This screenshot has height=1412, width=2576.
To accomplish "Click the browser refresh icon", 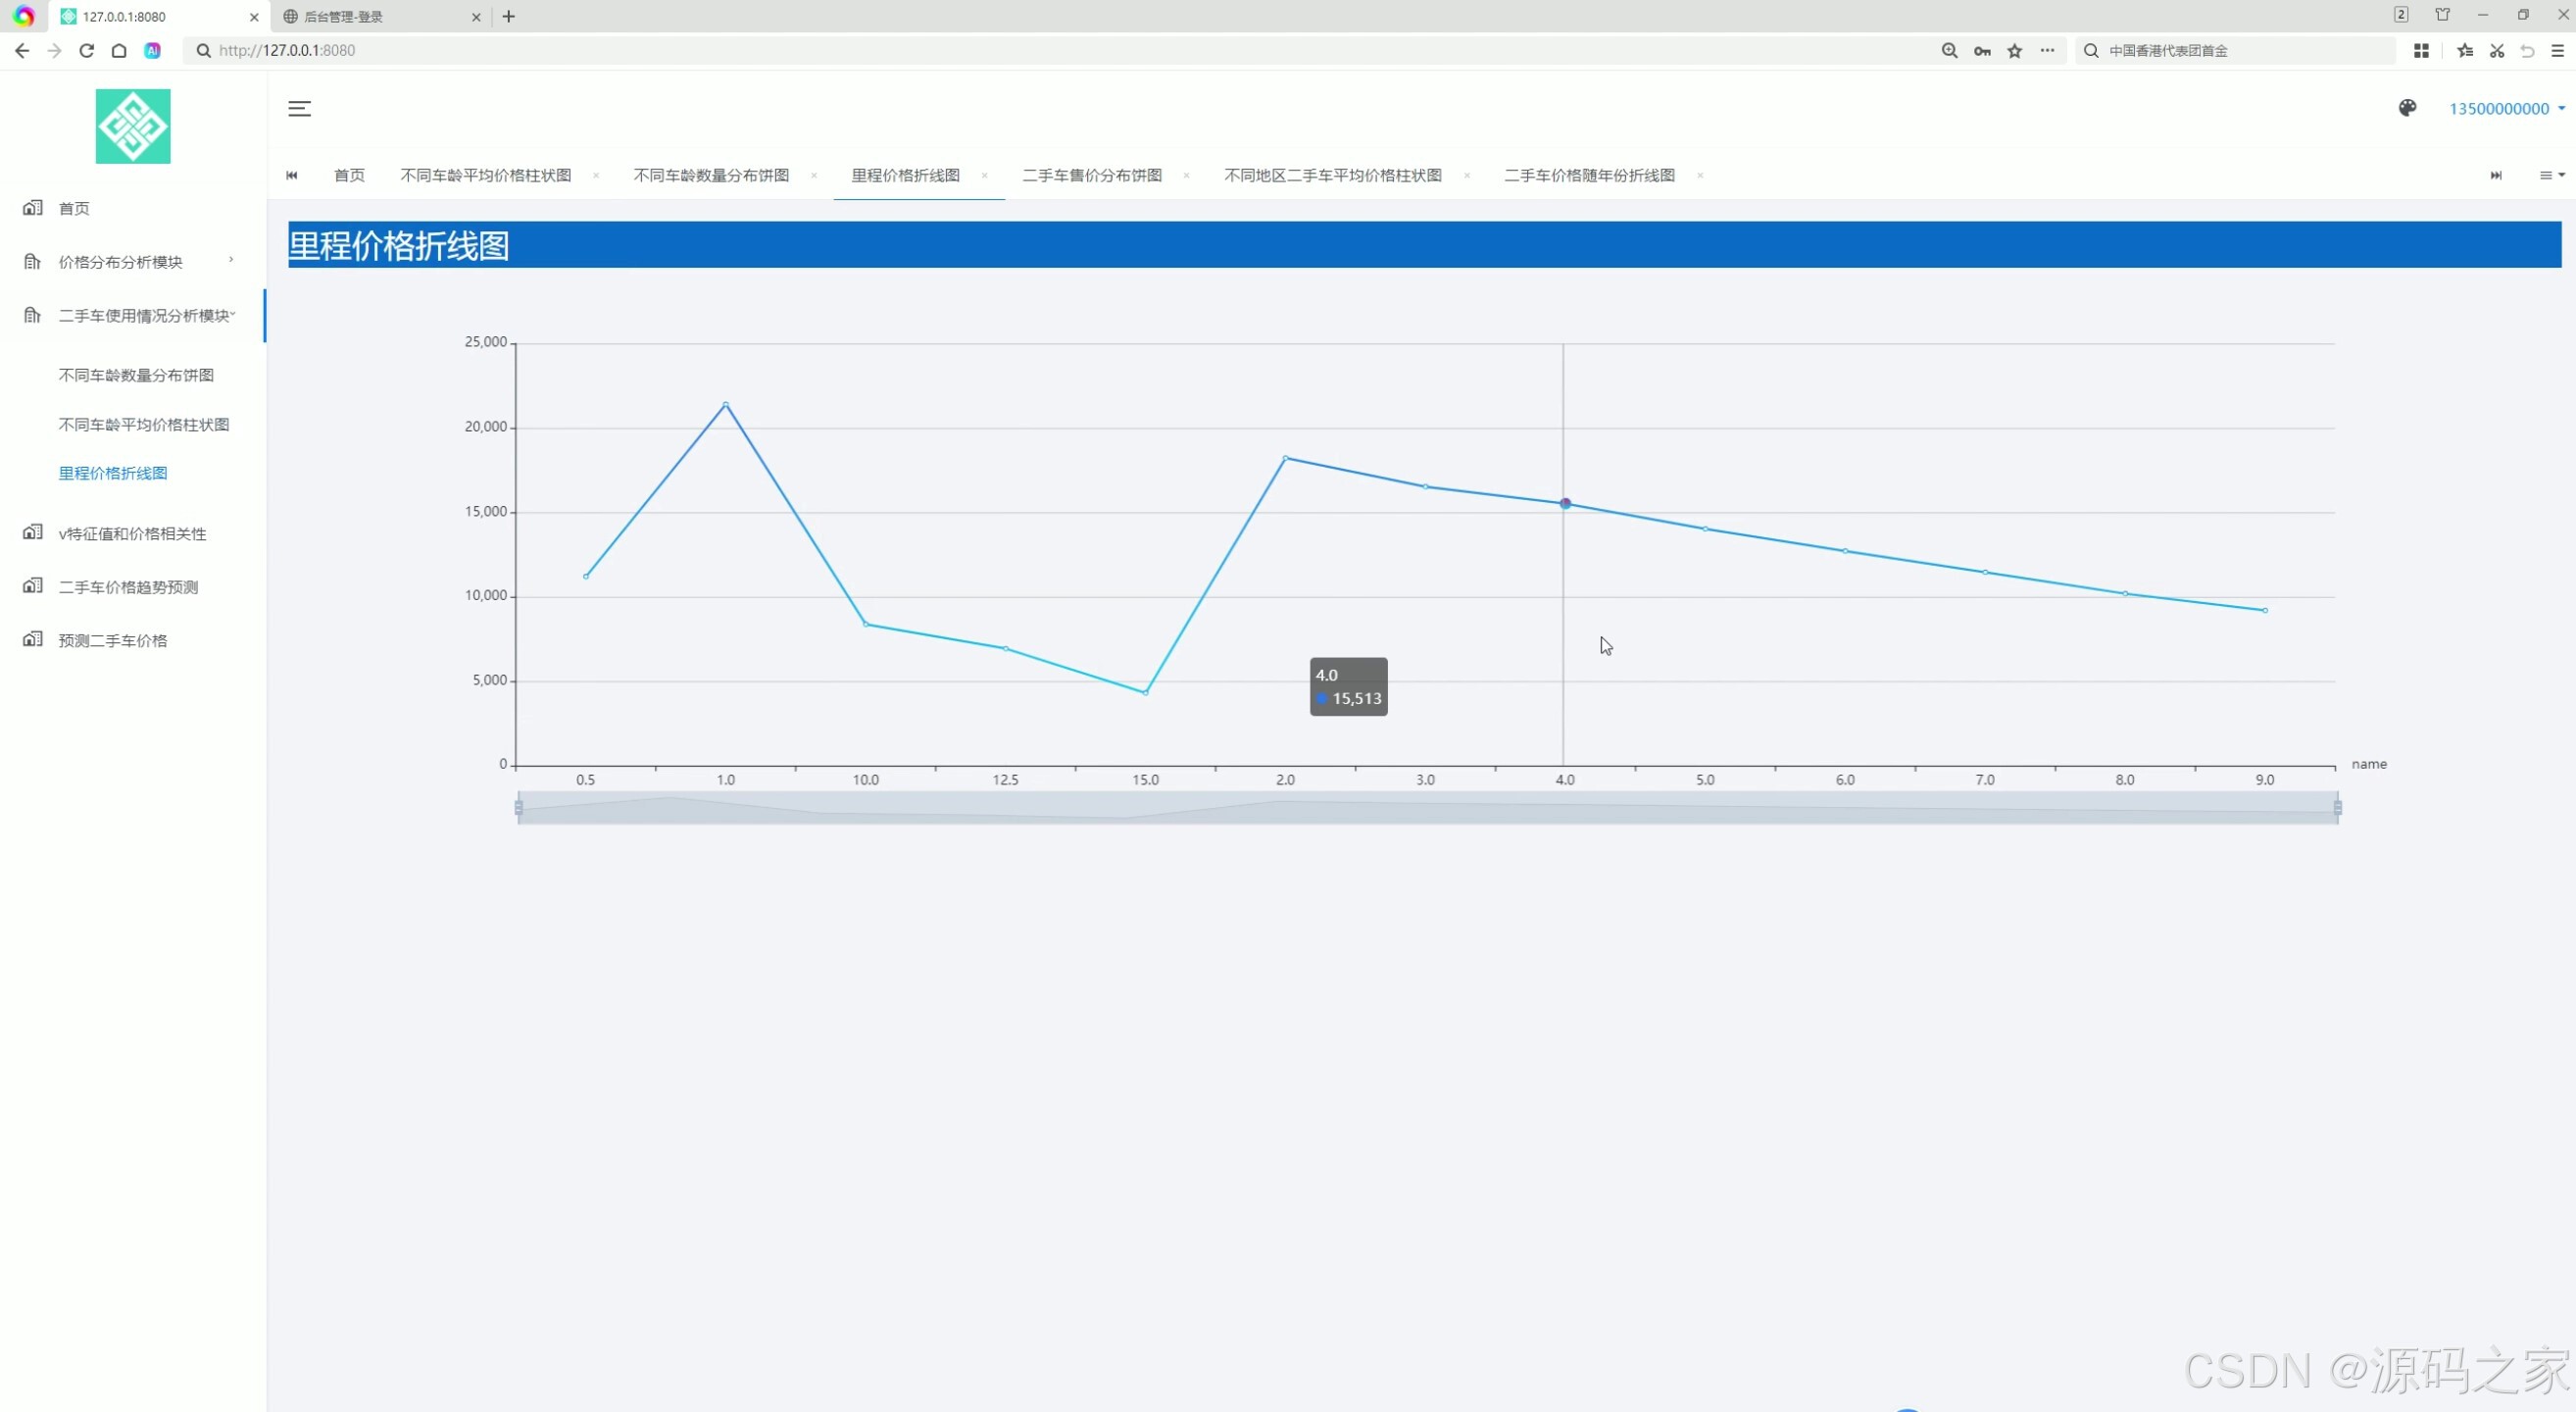I will [x=87, y=50].
